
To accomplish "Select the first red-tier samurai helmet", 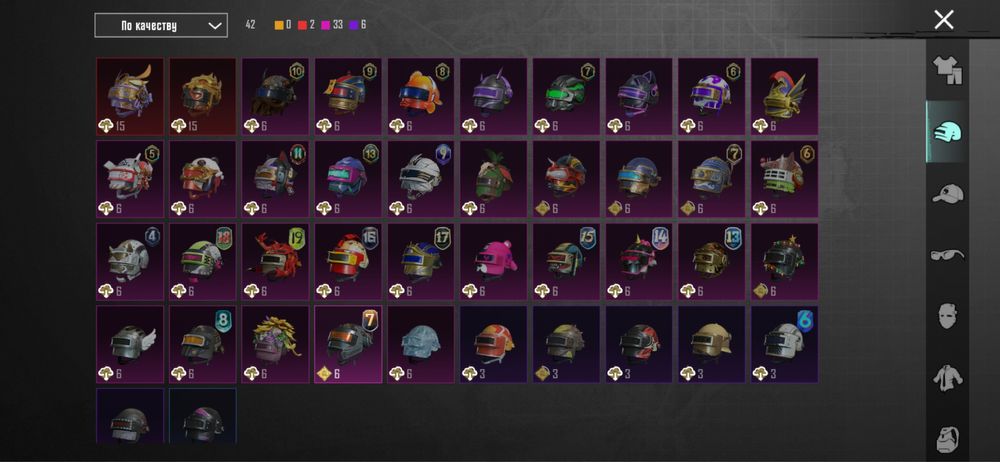I will pos(130,97).
